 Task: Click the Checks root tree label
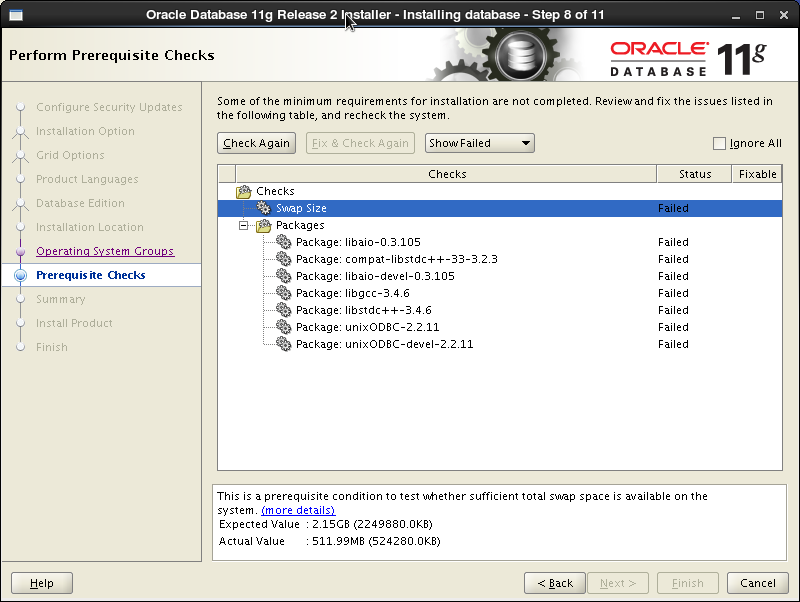[x=275, y=191]
